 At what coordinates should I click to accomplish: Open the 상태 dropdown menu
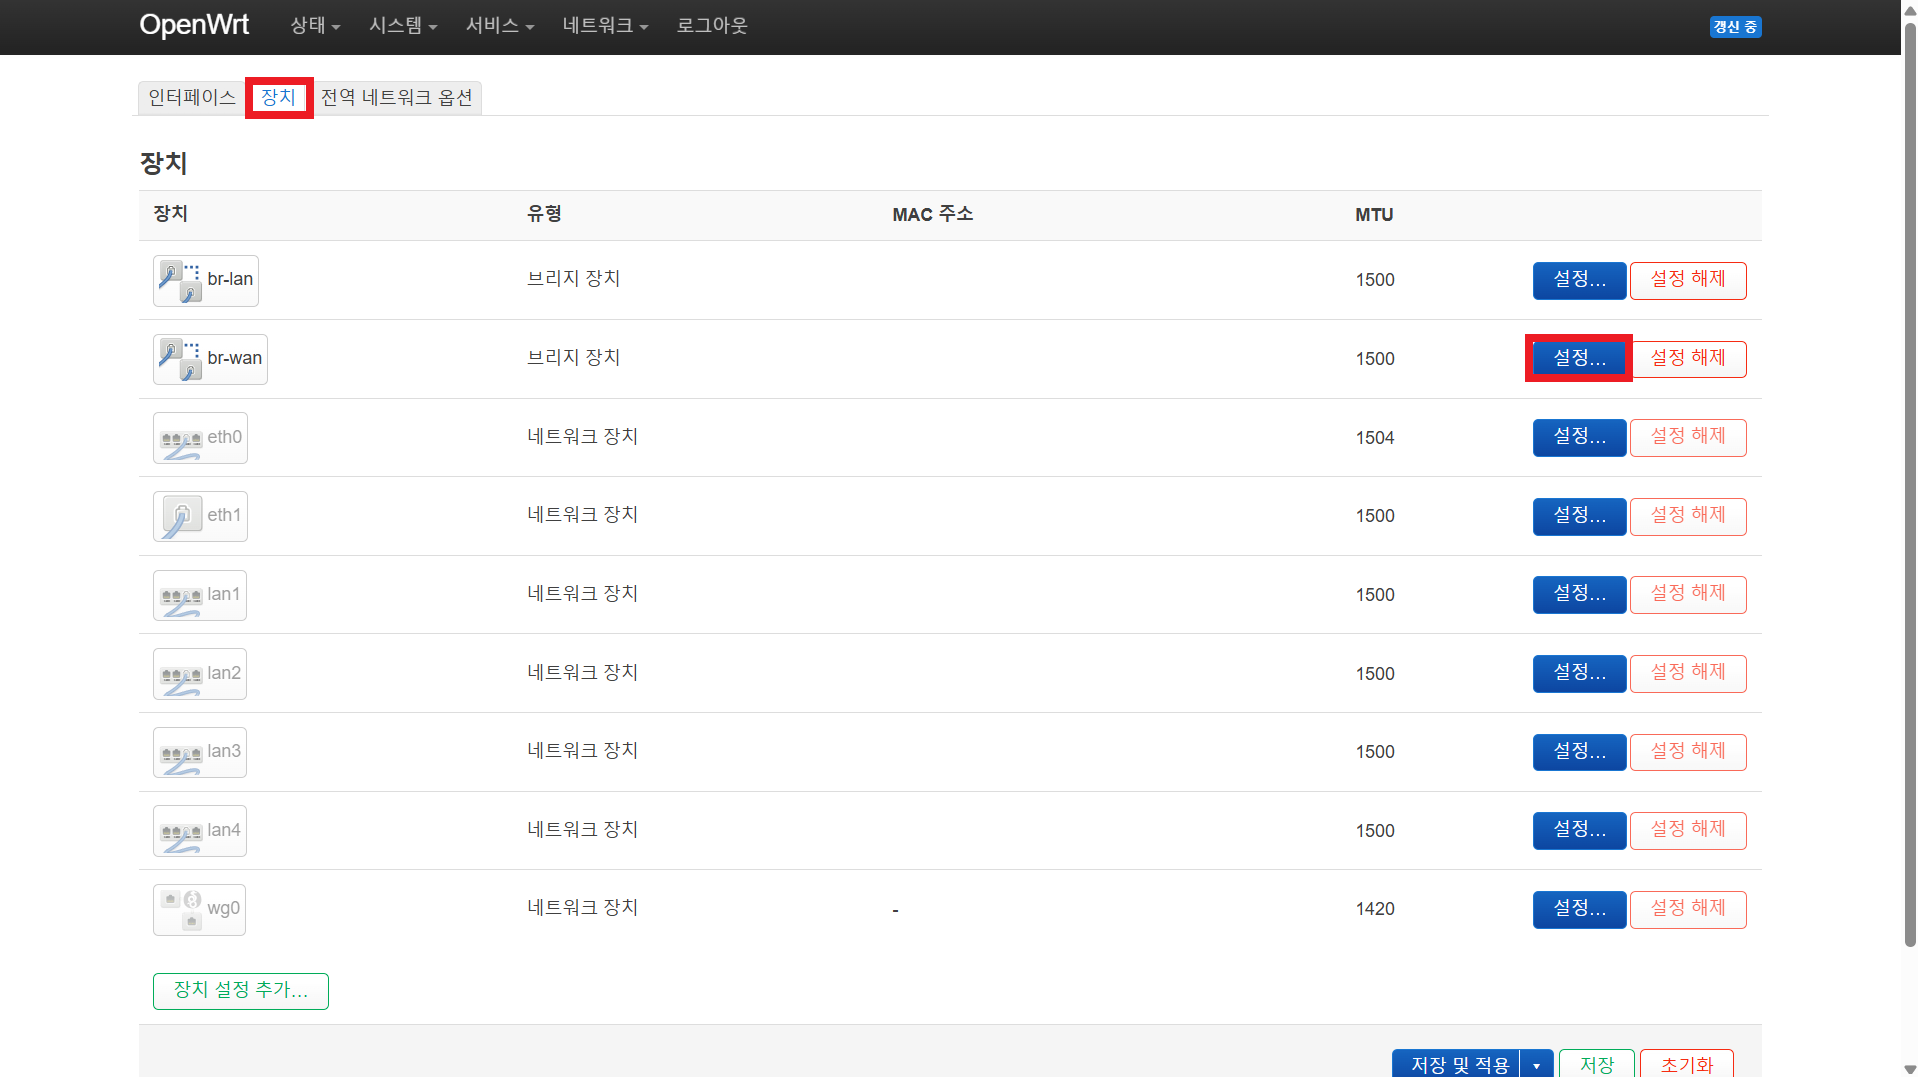point(315,26)
